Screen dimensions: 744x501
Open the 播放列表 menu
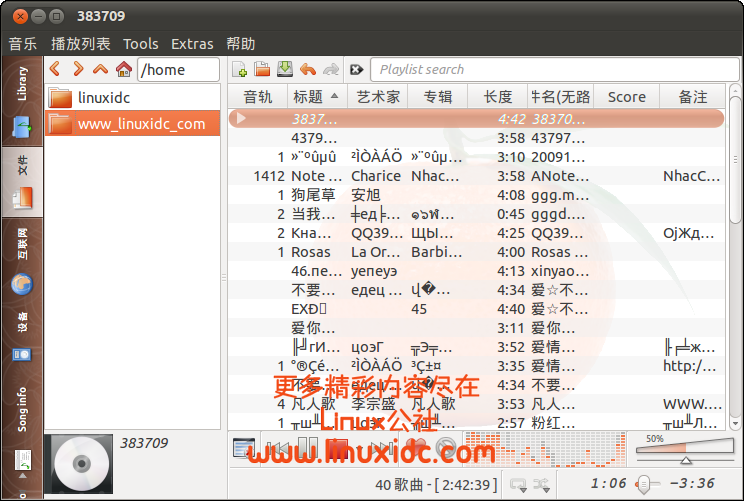pyautogui.click(x=81, y=44)
